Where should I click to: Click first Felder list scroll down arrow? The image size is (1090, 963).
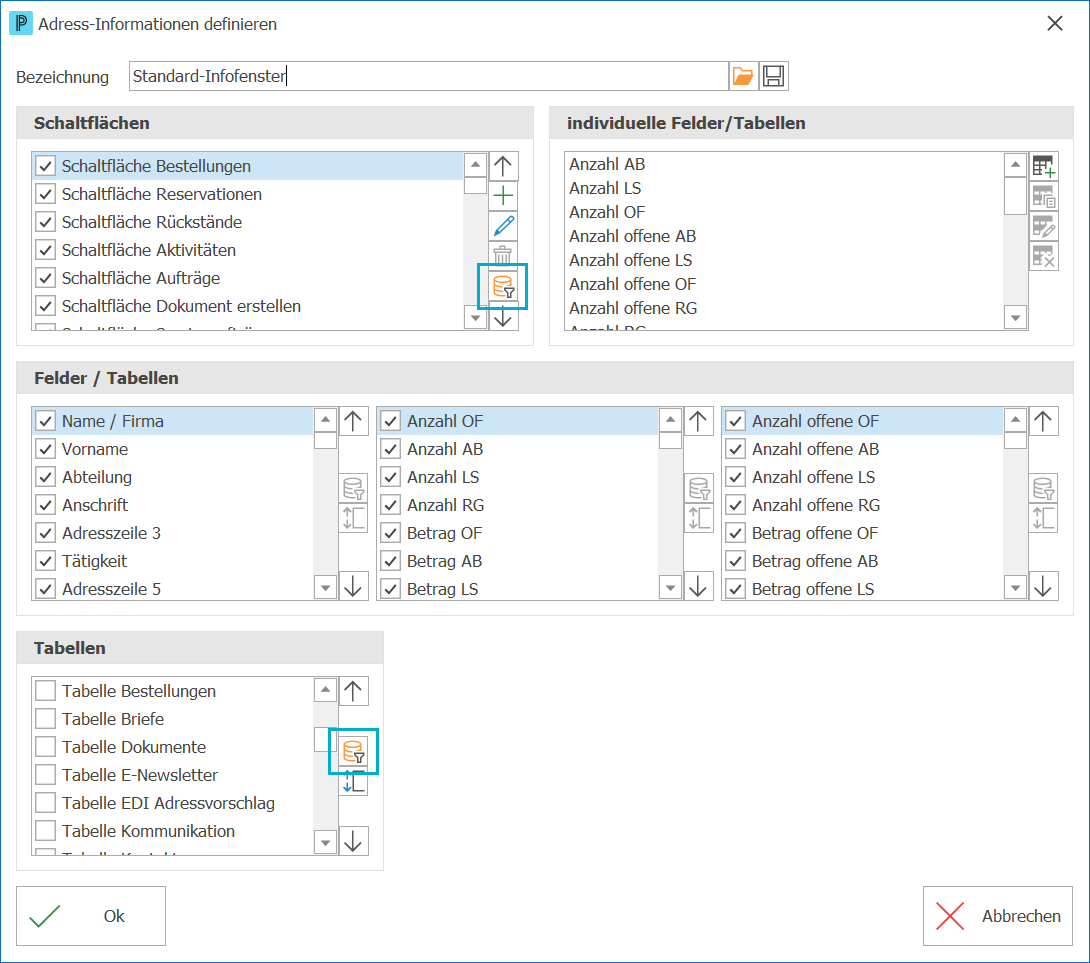(x=325, y=588)
